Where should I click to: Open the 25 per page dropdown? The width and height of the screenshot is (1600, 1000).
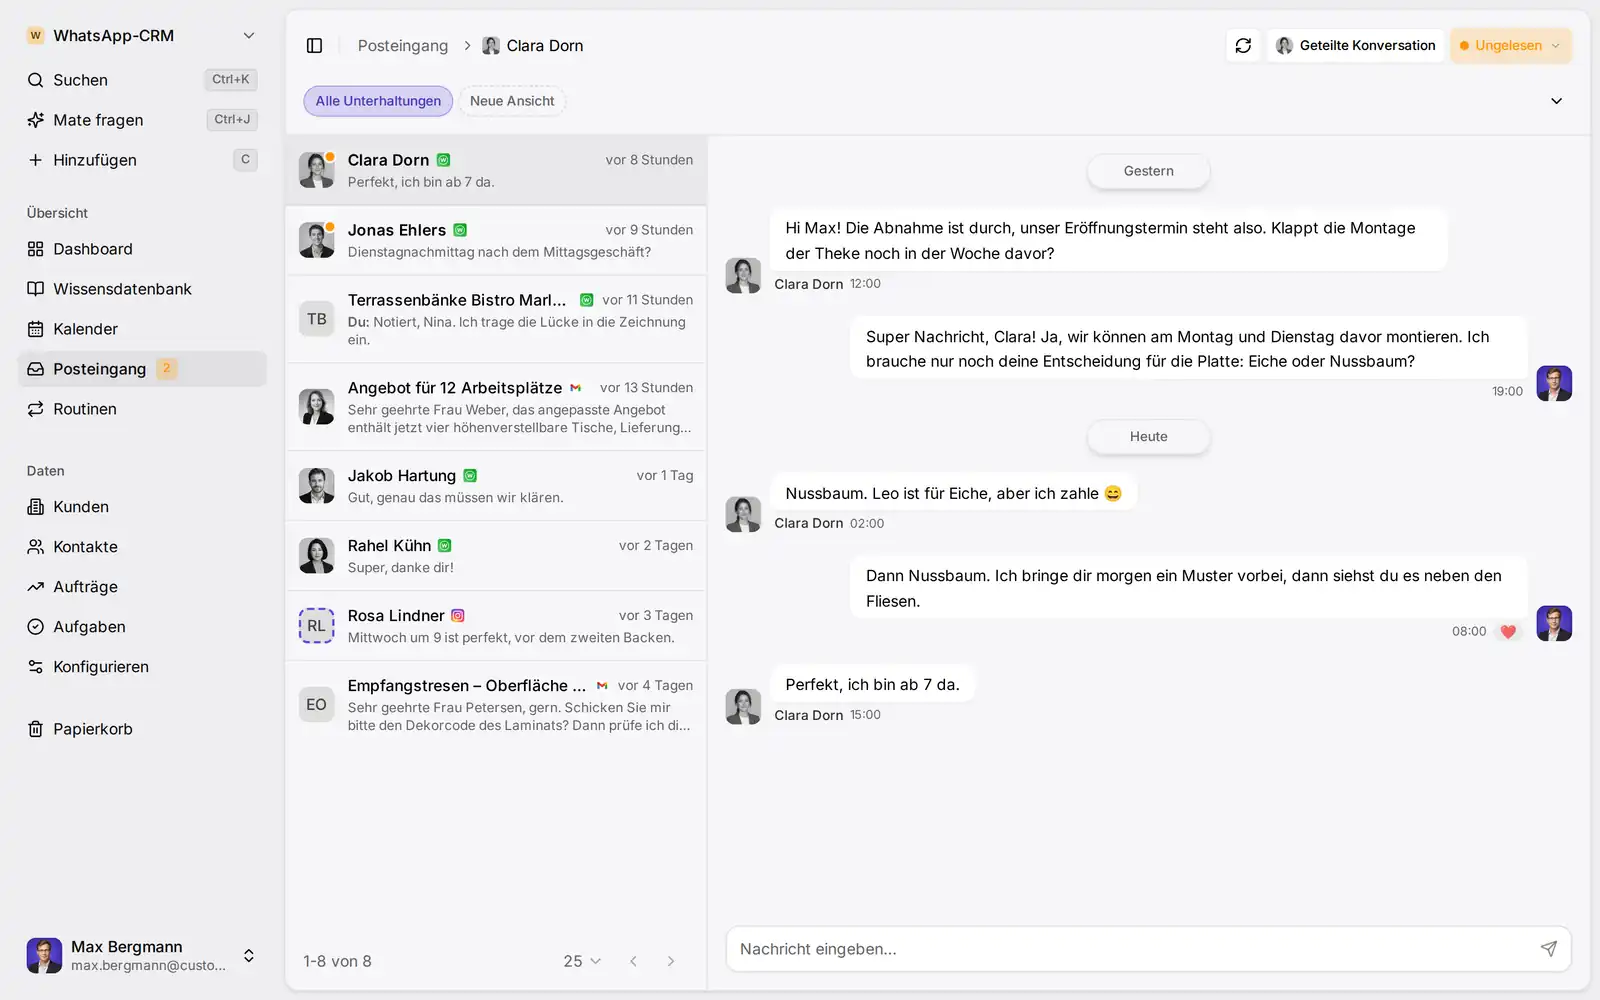pos(582,961)
